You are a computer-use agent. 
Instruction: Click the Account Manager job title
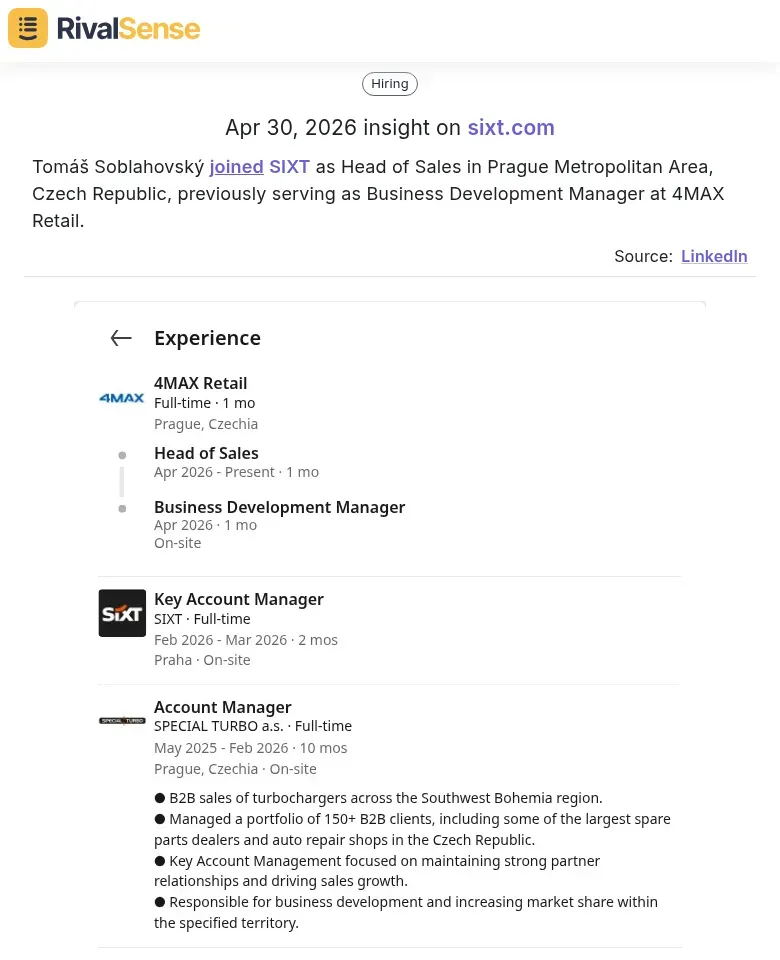222,707
